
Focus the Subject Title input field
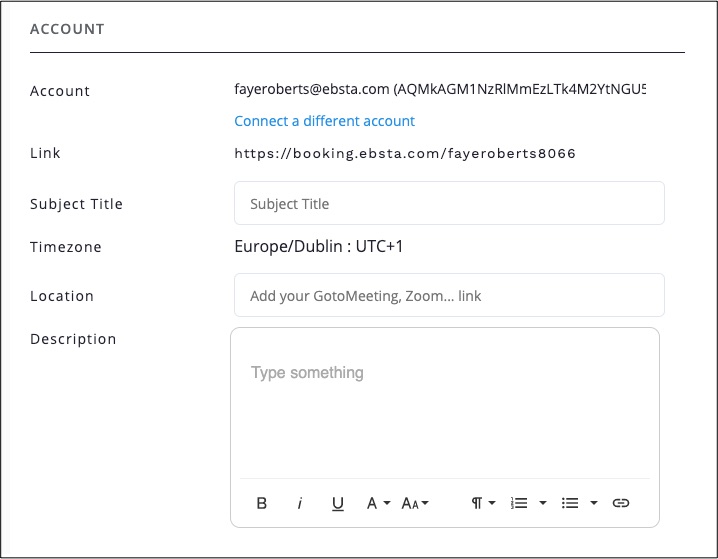(x=449, y=203)
